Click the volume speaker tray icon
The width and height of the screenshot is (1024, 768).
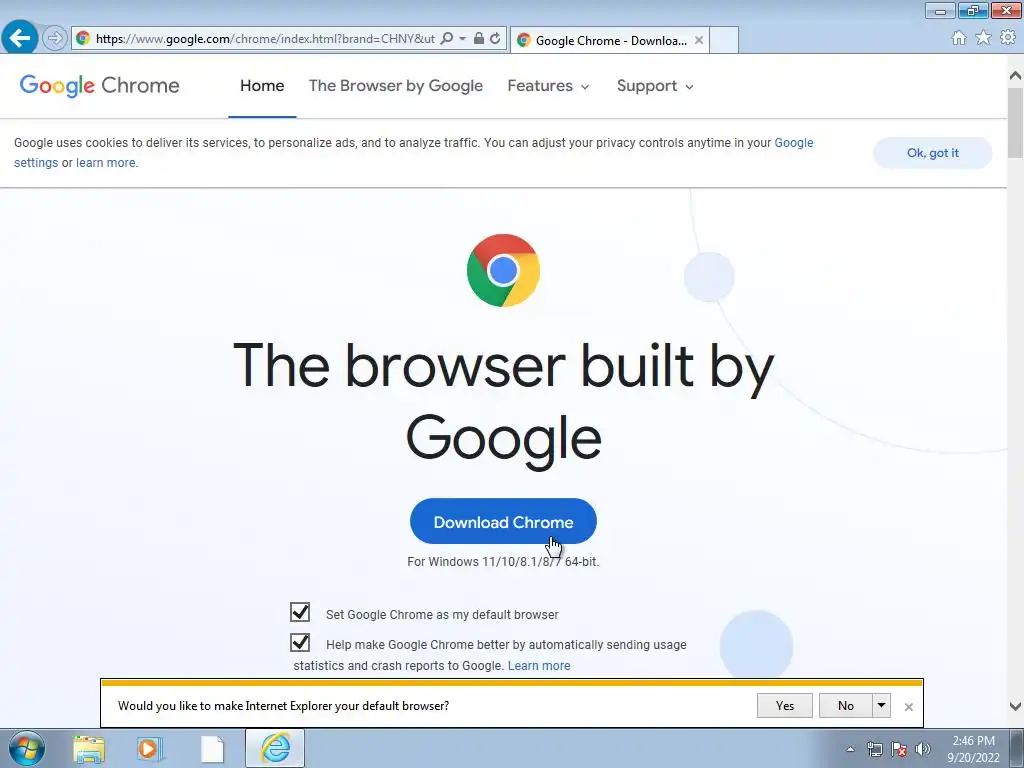pos(923,749)
